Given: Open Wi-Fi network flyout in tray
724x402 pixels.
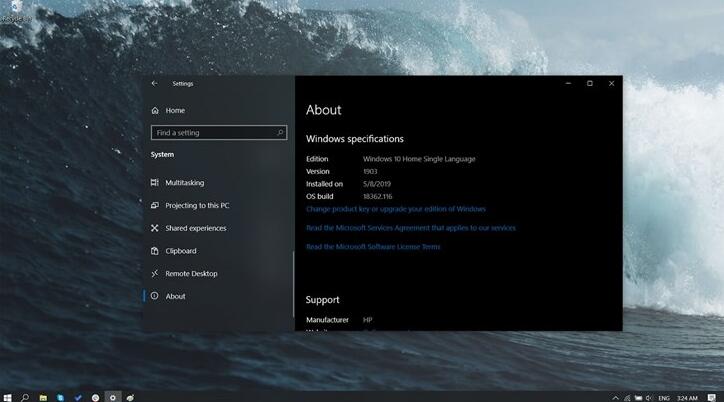Looking at the screenshot, I should (x=627, y=398).
